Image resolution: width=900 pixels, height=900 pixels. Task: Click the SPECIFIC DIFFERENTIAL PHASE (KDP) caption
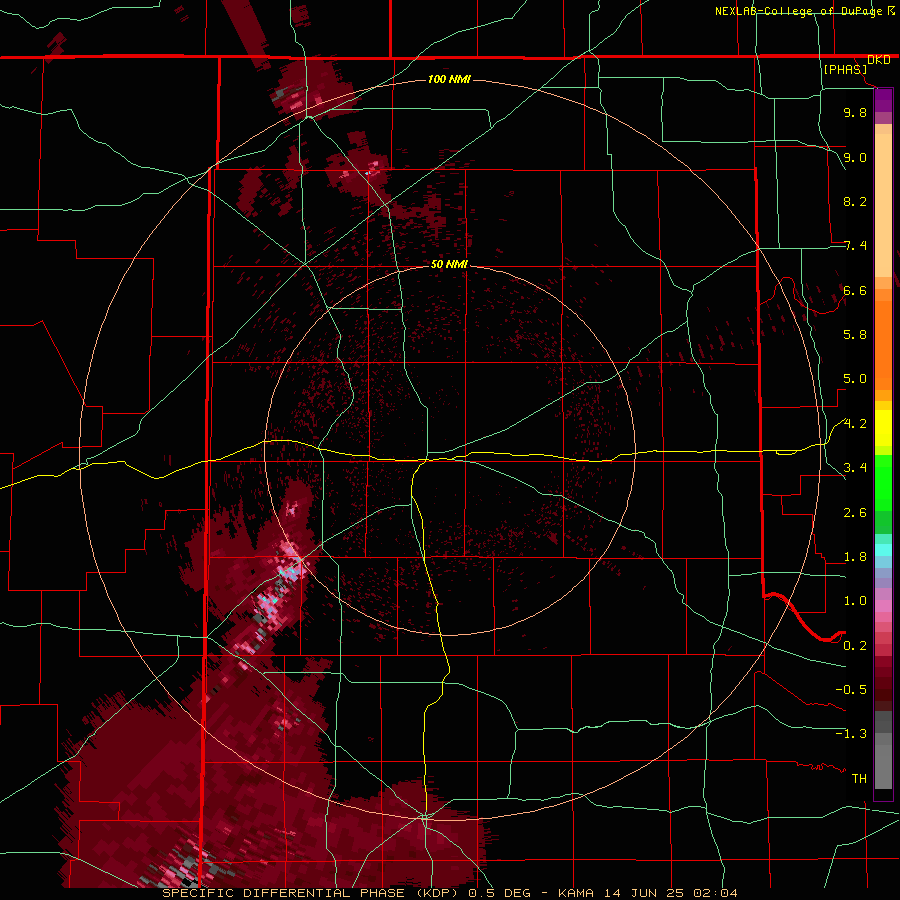tap(312, 893)
